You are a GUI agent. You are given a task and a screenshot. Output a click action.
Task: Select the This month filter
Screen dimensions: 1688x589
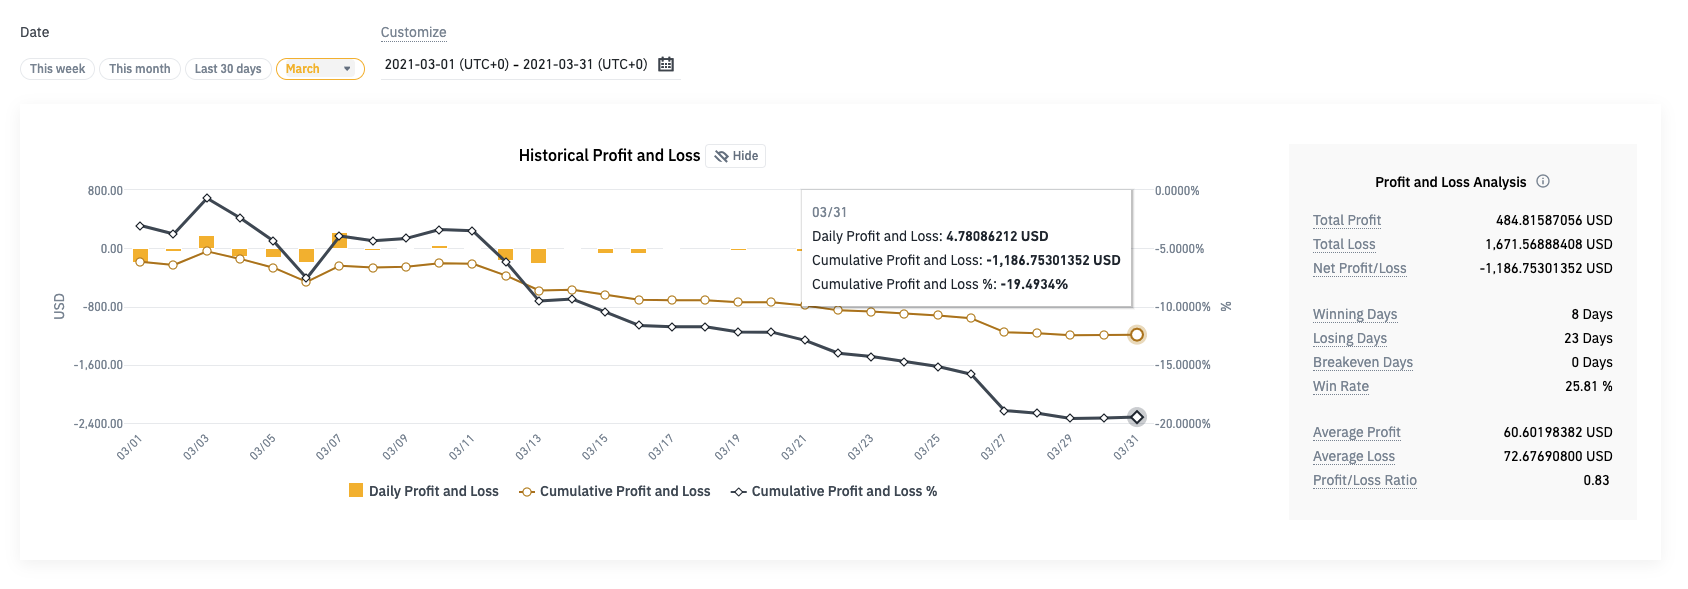140,69
